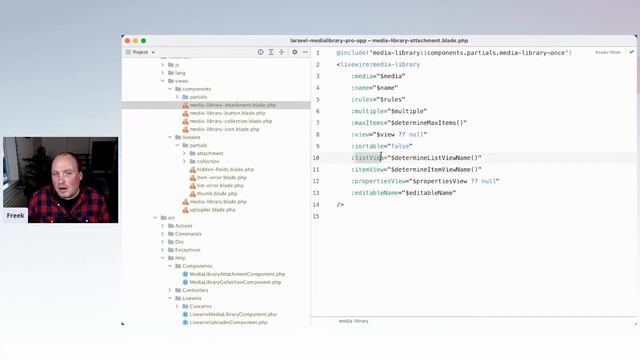Click item-error.blade.php file icon
Viewport: 640px width, 360px height.
click(x=193, y=178)
